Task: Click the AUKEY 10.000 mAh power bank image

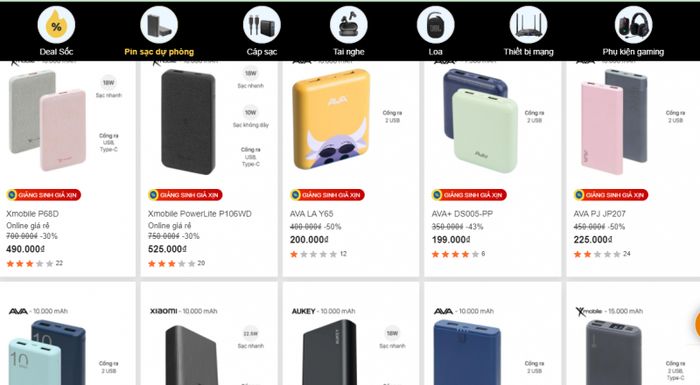Action: click(x=329, y=353)
